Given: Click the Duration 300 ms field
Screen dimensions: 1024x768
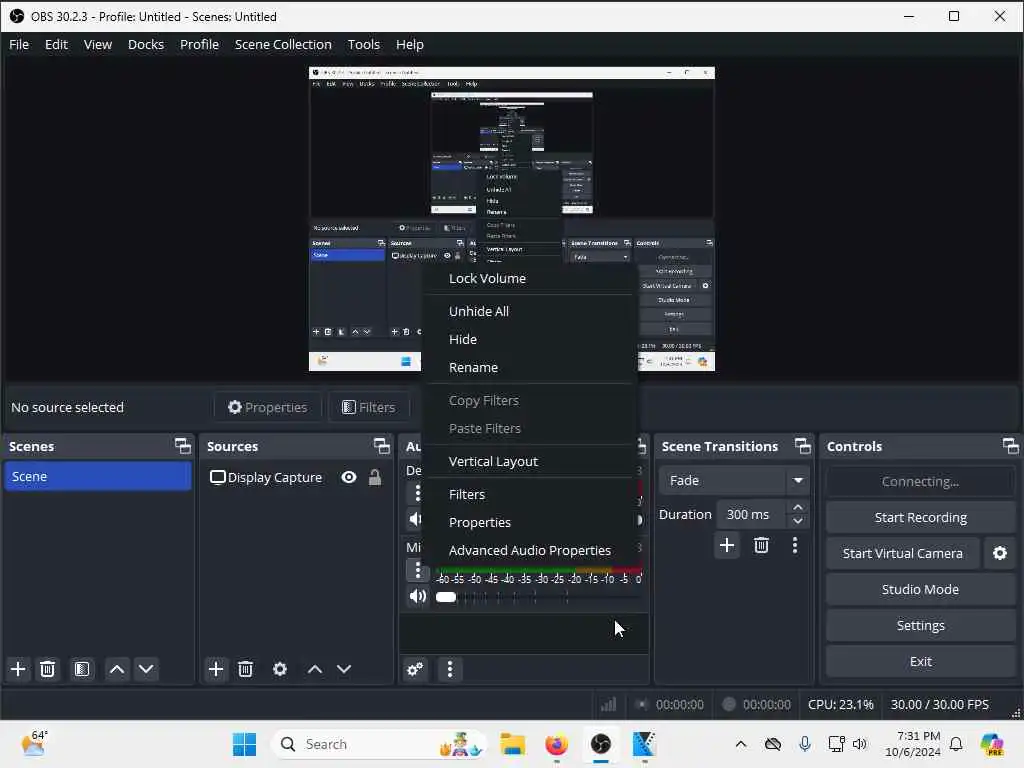Looking at the screenshot, I should coord(752,515).
